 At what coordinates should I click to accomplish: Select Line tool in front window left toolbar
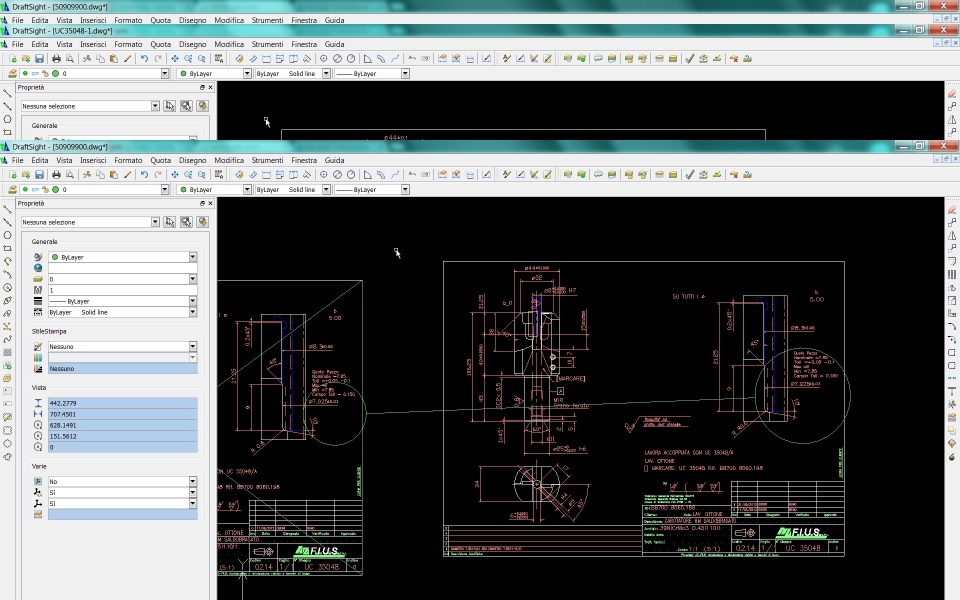click(x=7, y=209)
